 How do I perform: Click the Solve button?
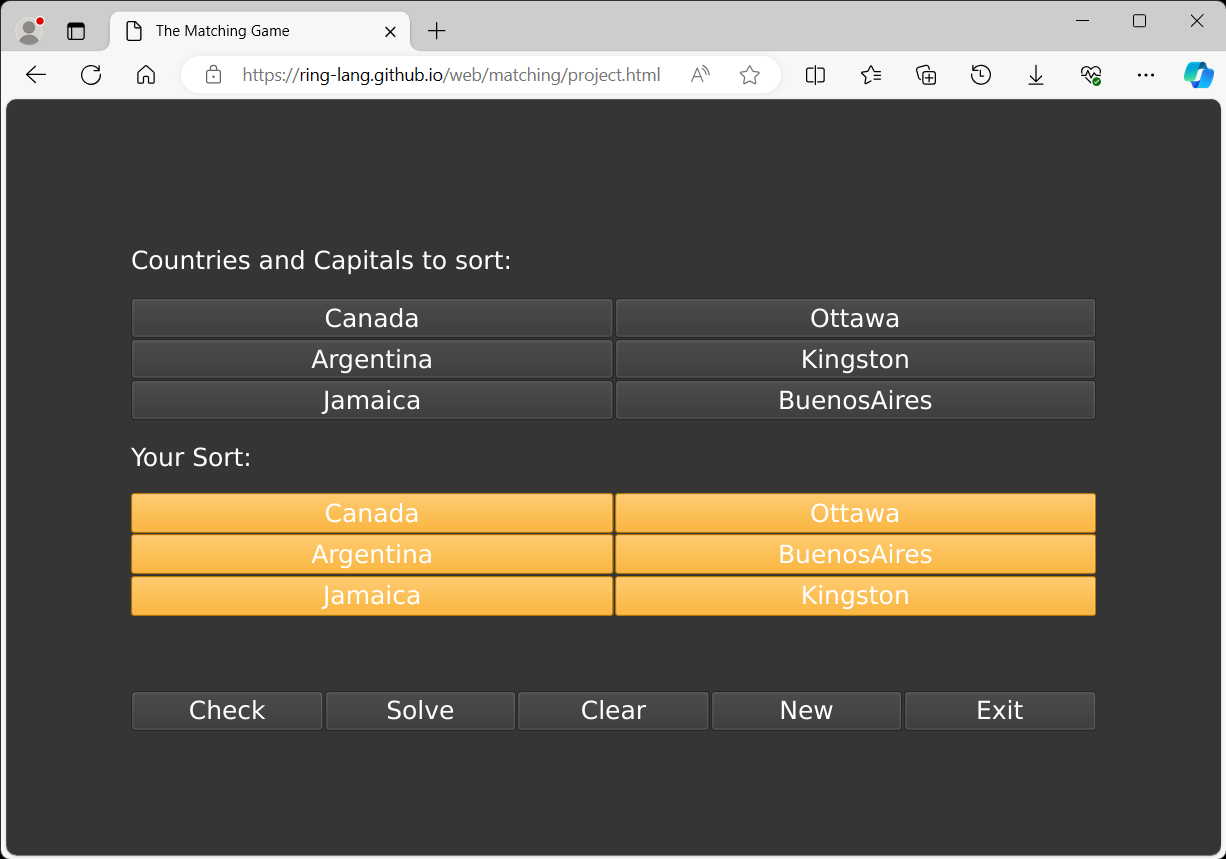coord(420,711)
